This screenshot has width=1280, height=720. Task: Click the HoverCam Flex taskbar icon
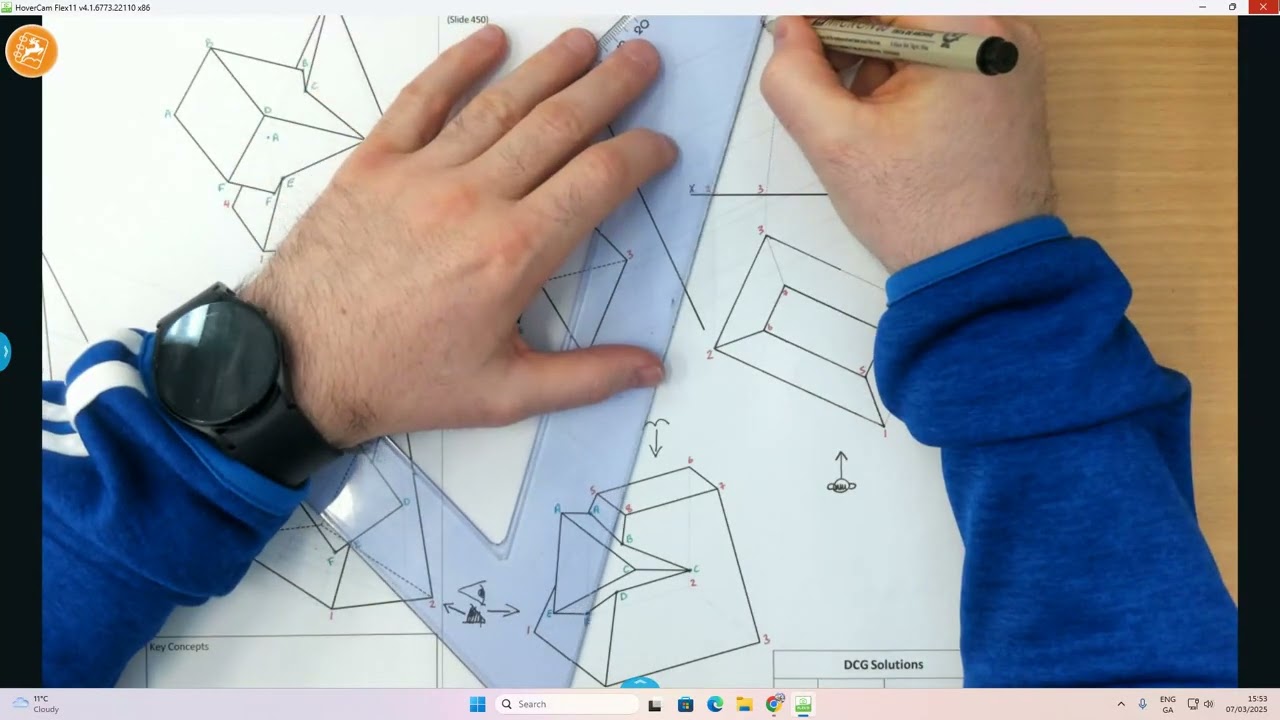(803, 704)
